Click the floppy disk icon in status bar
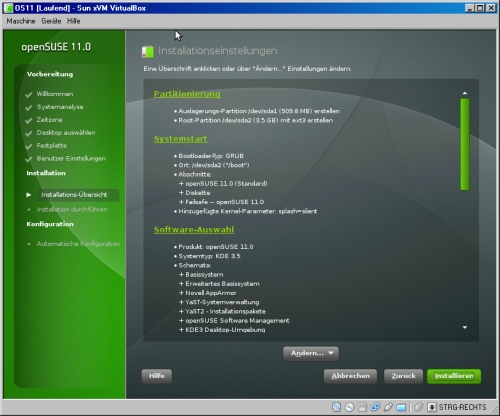 tap(362, 407)
